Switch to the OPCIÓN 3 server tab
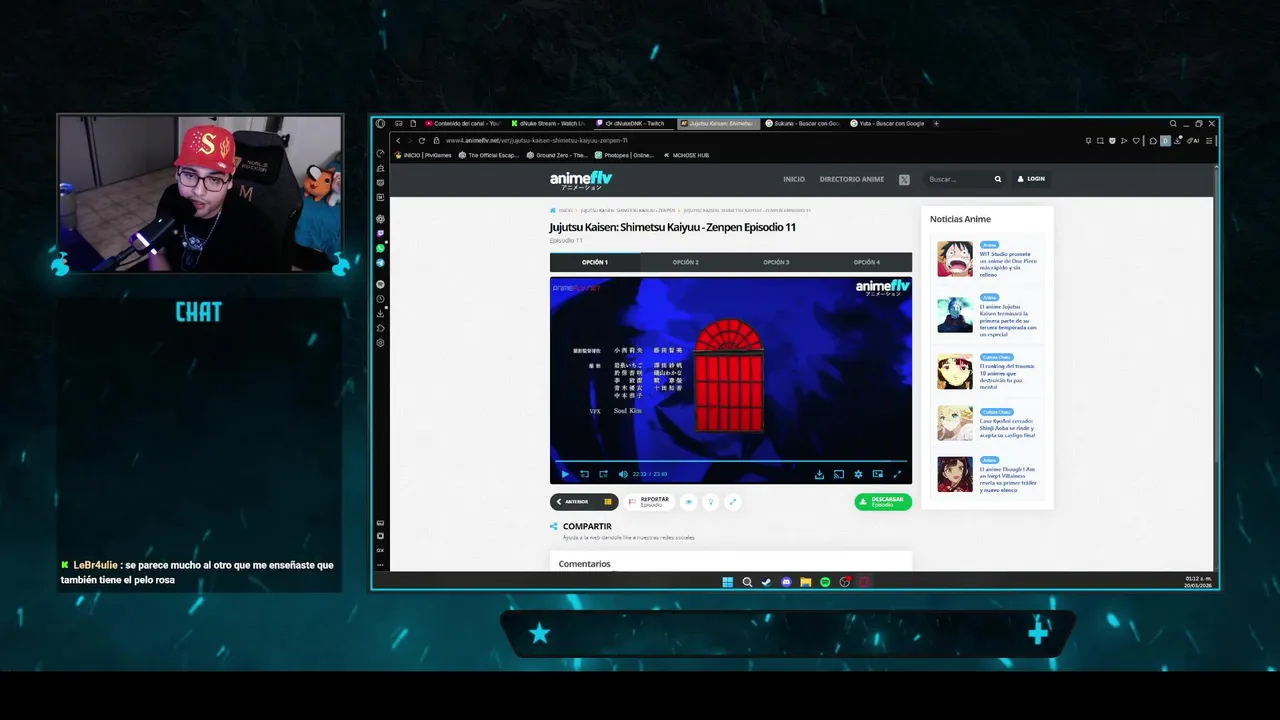Image resolution: width=1280 pixels, height=720 pixels. pos(776,262)
